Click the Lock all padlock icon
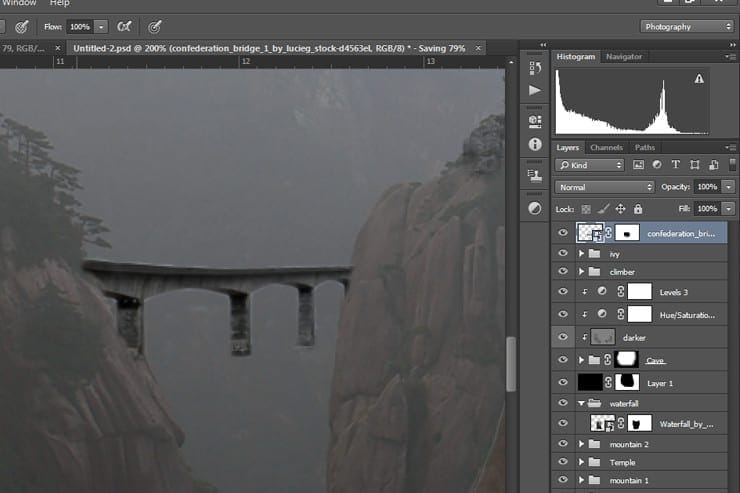740x493 pixels. tap(640, 209)
